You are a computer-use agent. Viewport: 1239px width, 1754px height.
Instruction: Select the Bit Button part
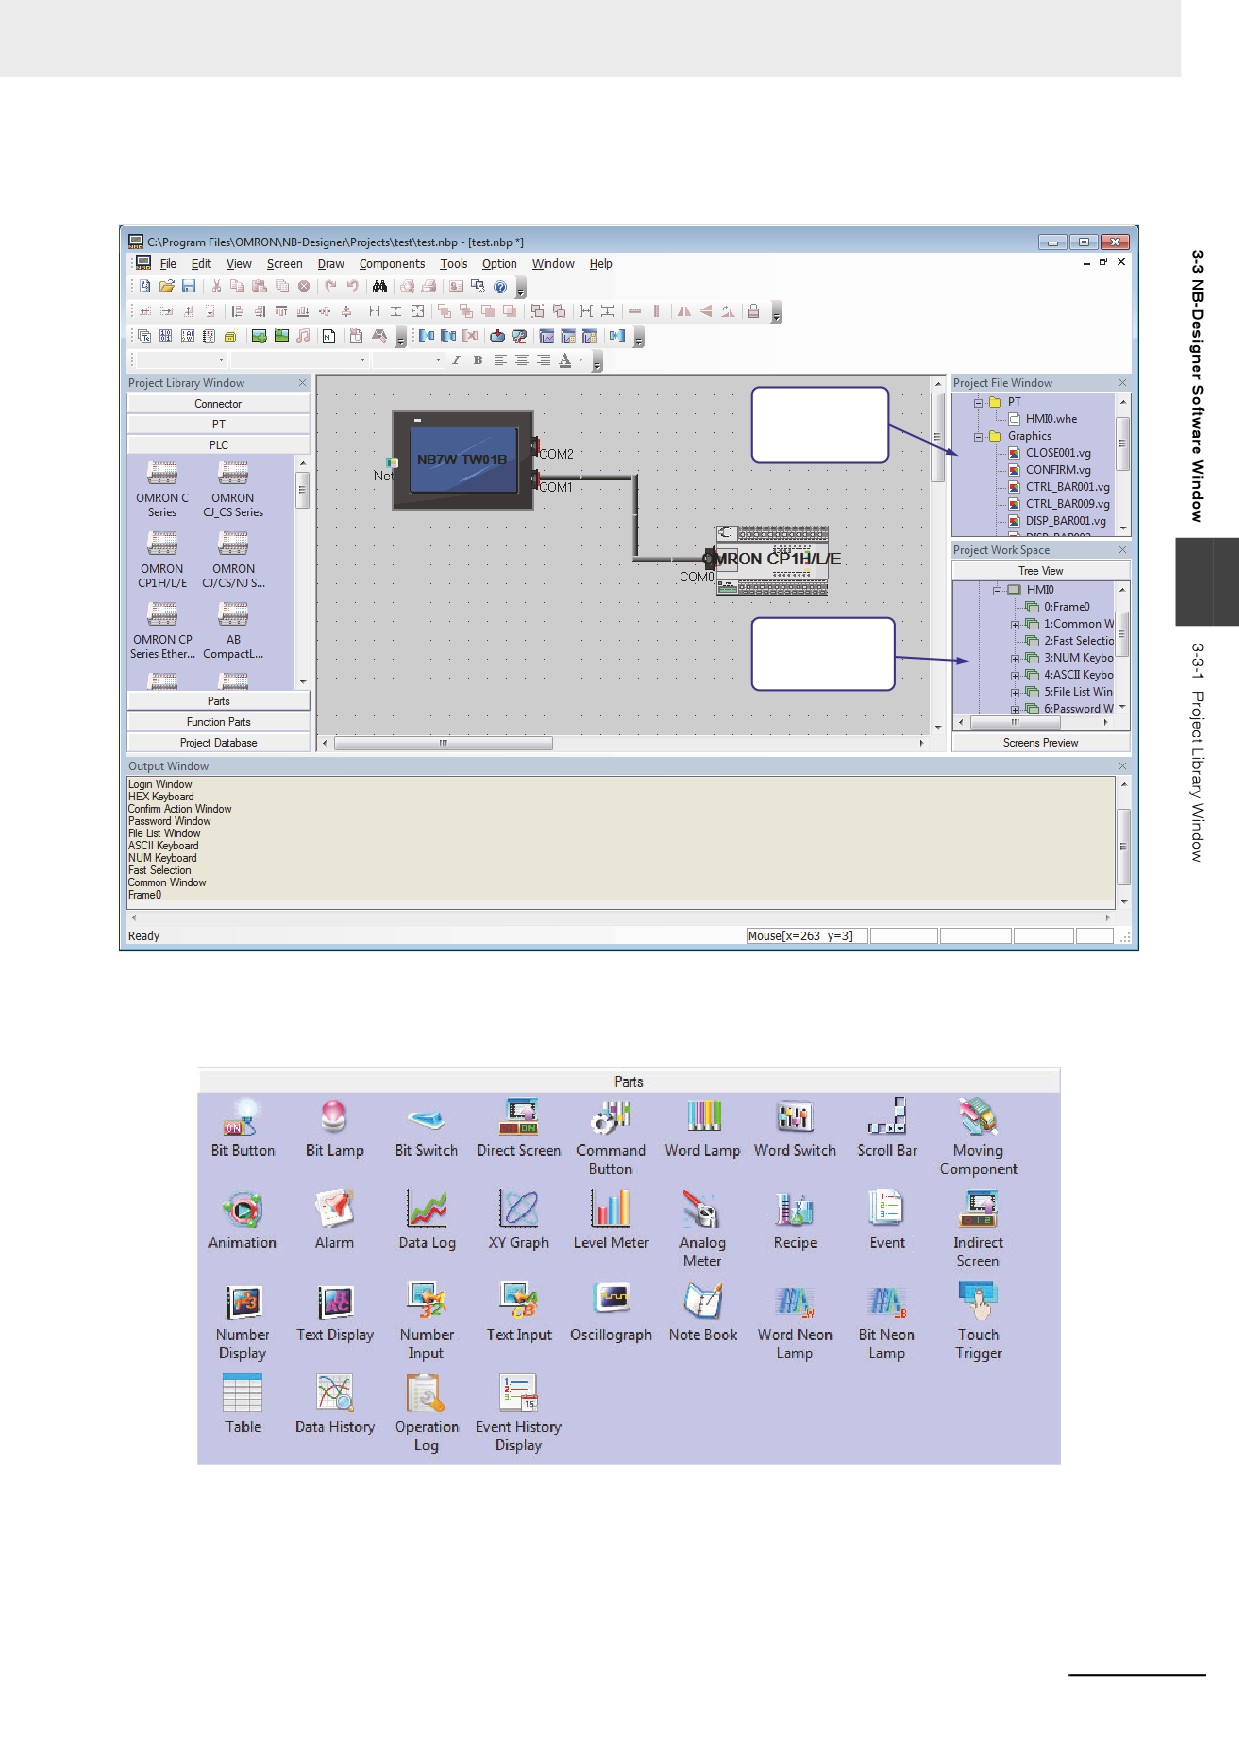(x=243, y=1129)
